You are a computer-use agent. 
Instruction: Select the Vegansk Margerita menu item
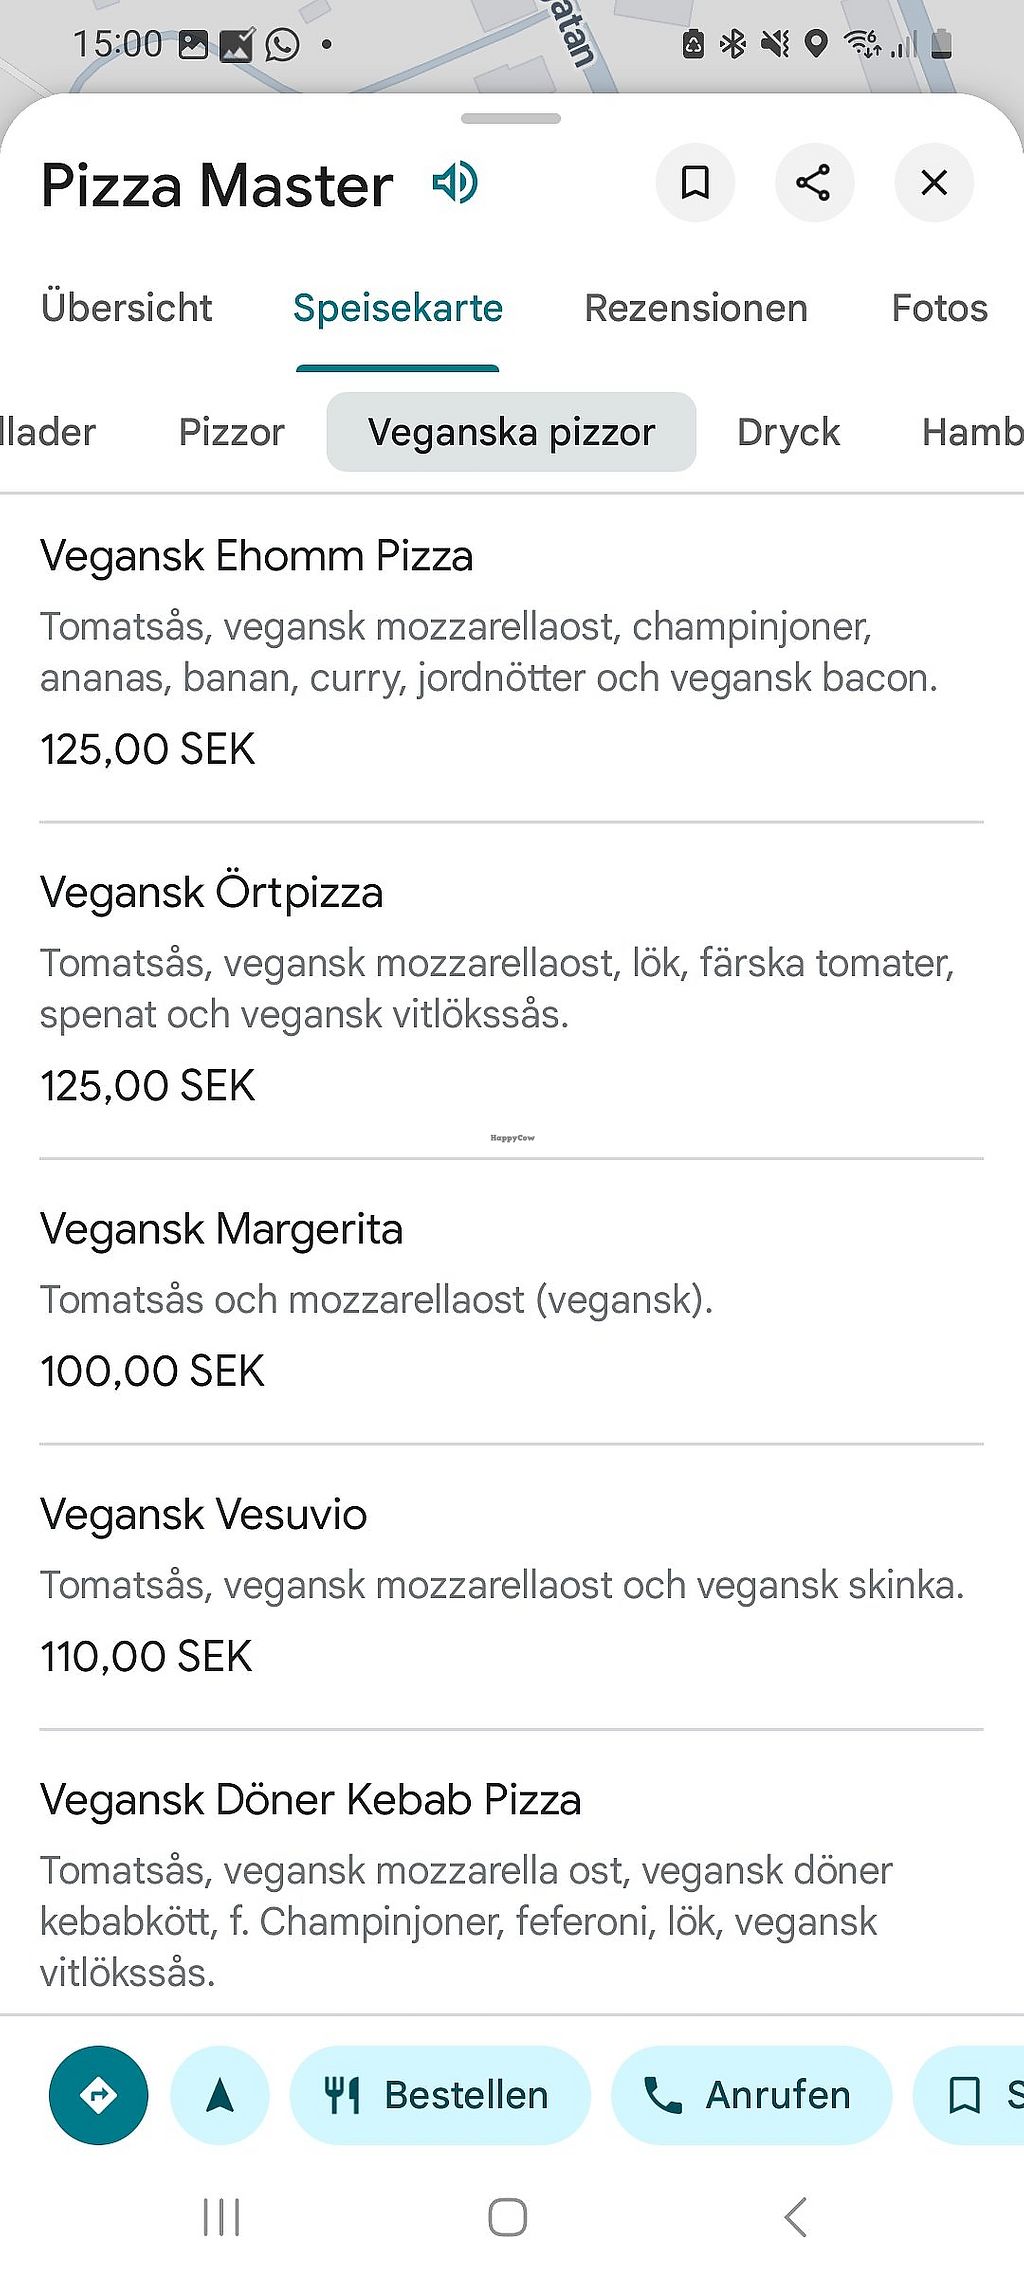pyautogui.click(x=221, y=1229)
